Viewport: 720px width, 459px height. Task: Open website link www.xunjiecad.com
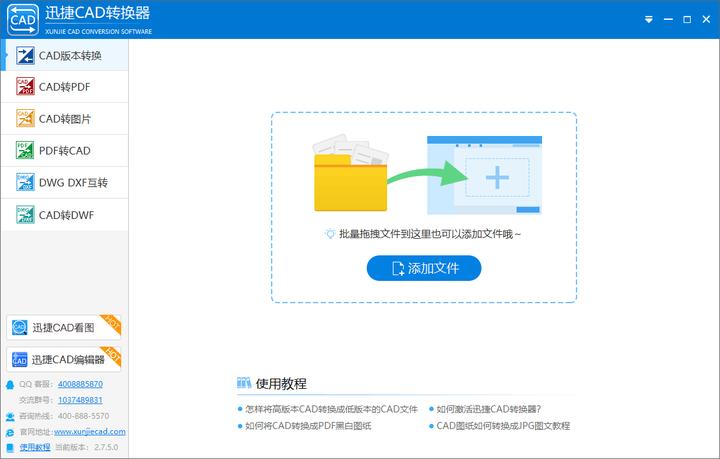point(90,431)
